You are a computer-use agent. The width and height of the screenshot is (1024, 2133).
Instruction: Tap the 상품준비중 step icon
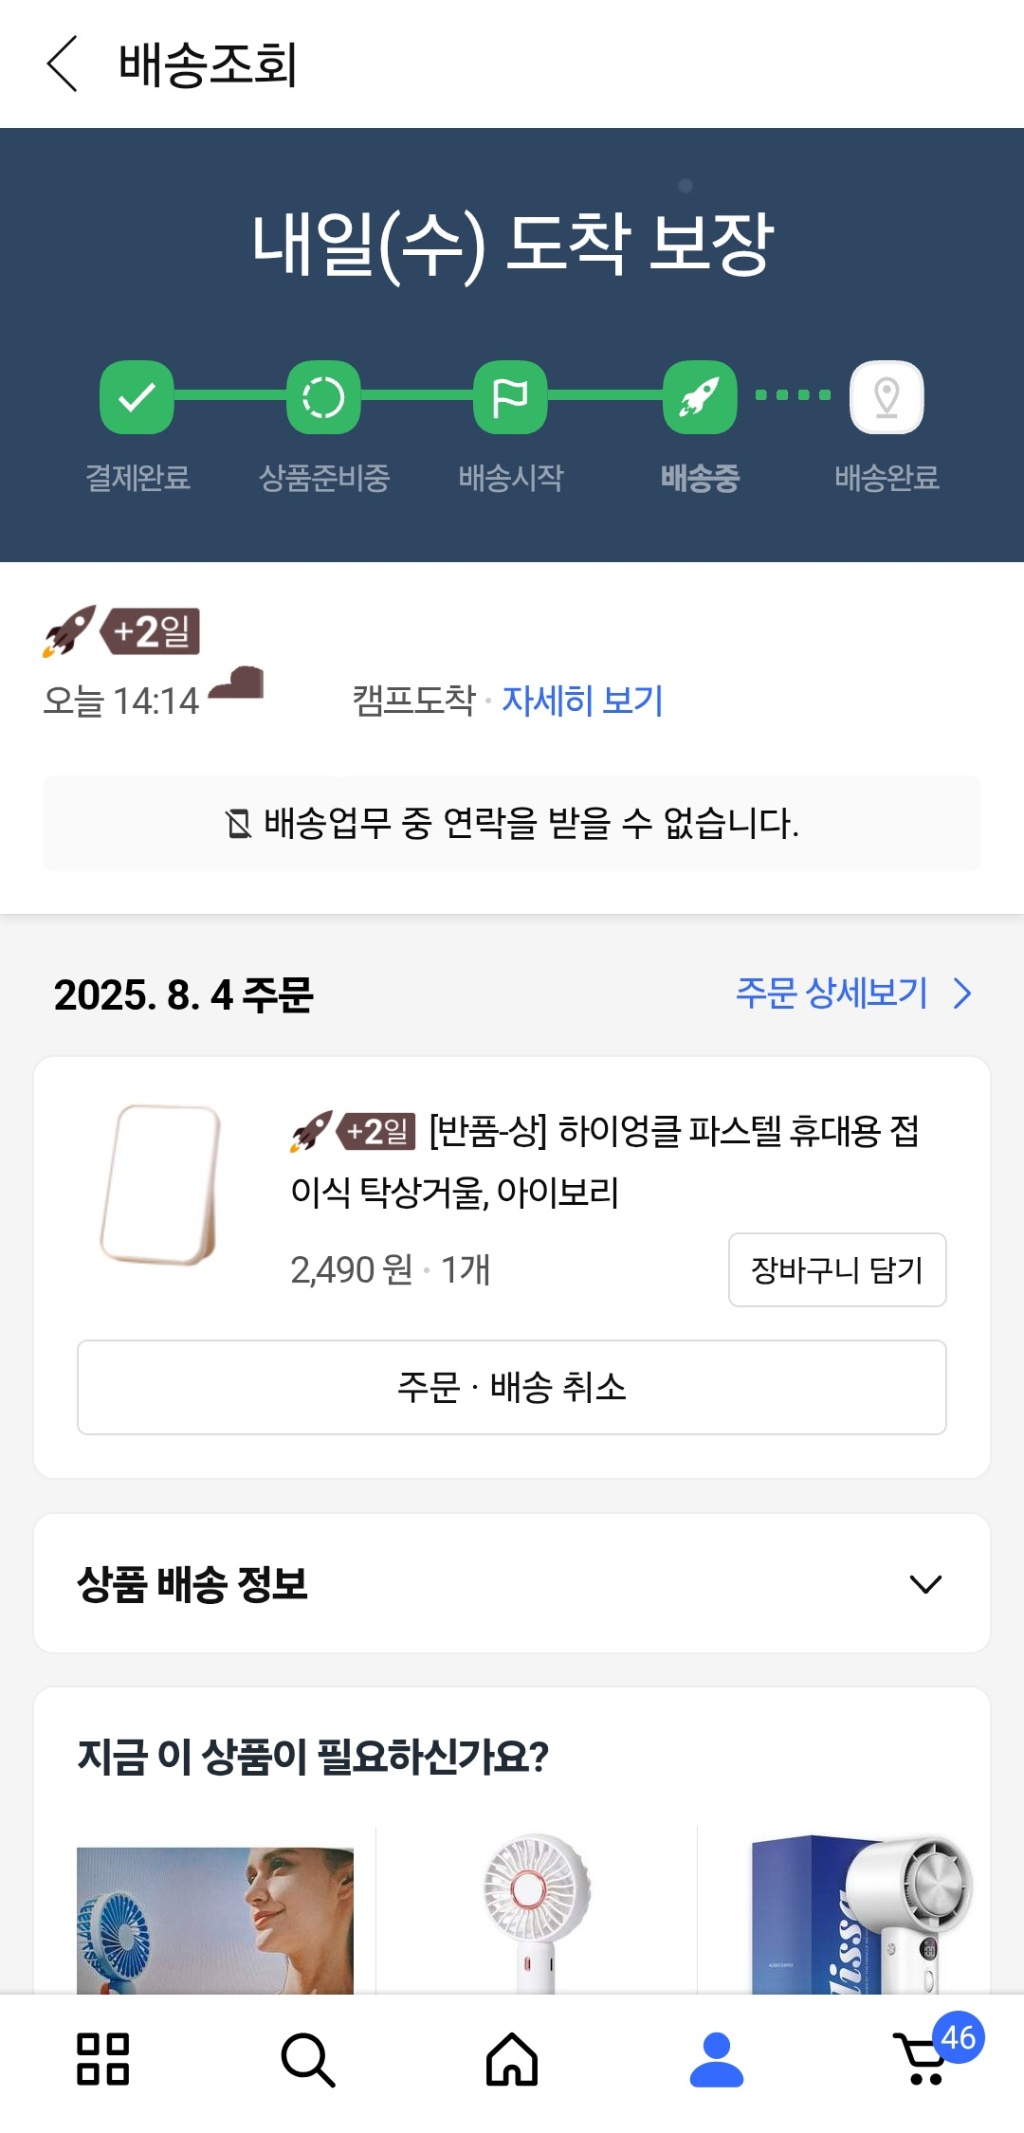tap(323, 397)
